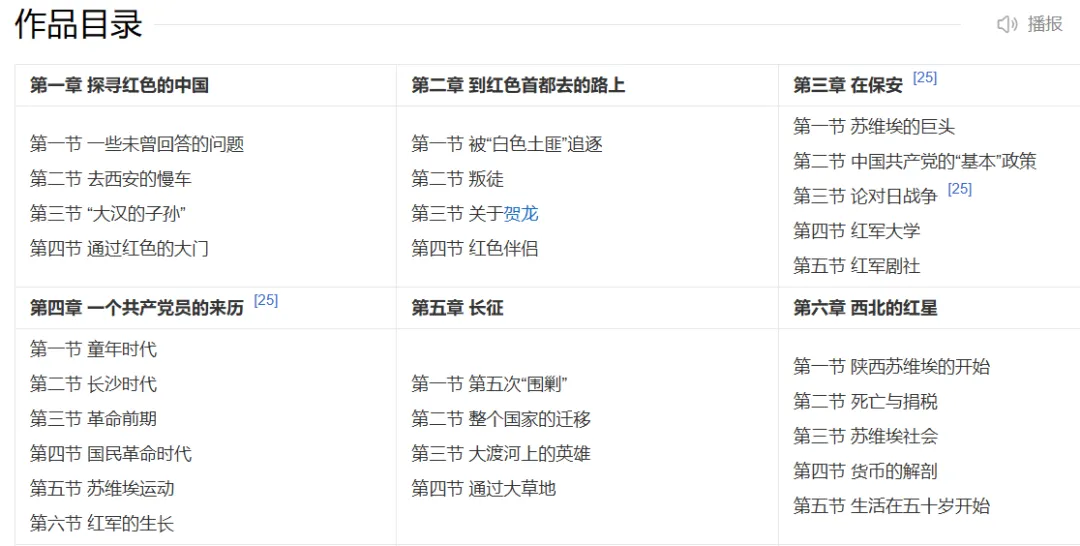Open the 贺龙 hyperlink
Viewport: 1080px width, 546px height.
click(521, 213)
